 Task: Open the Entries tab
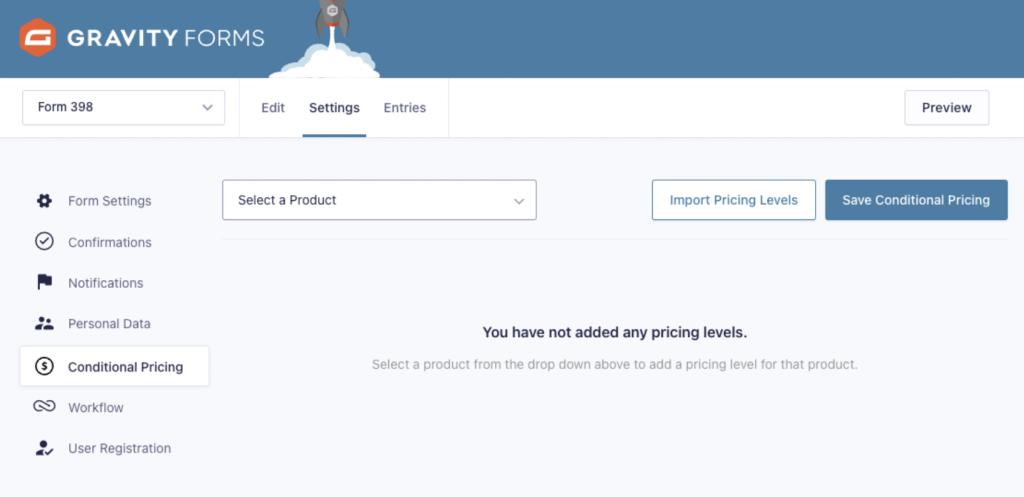405,108
